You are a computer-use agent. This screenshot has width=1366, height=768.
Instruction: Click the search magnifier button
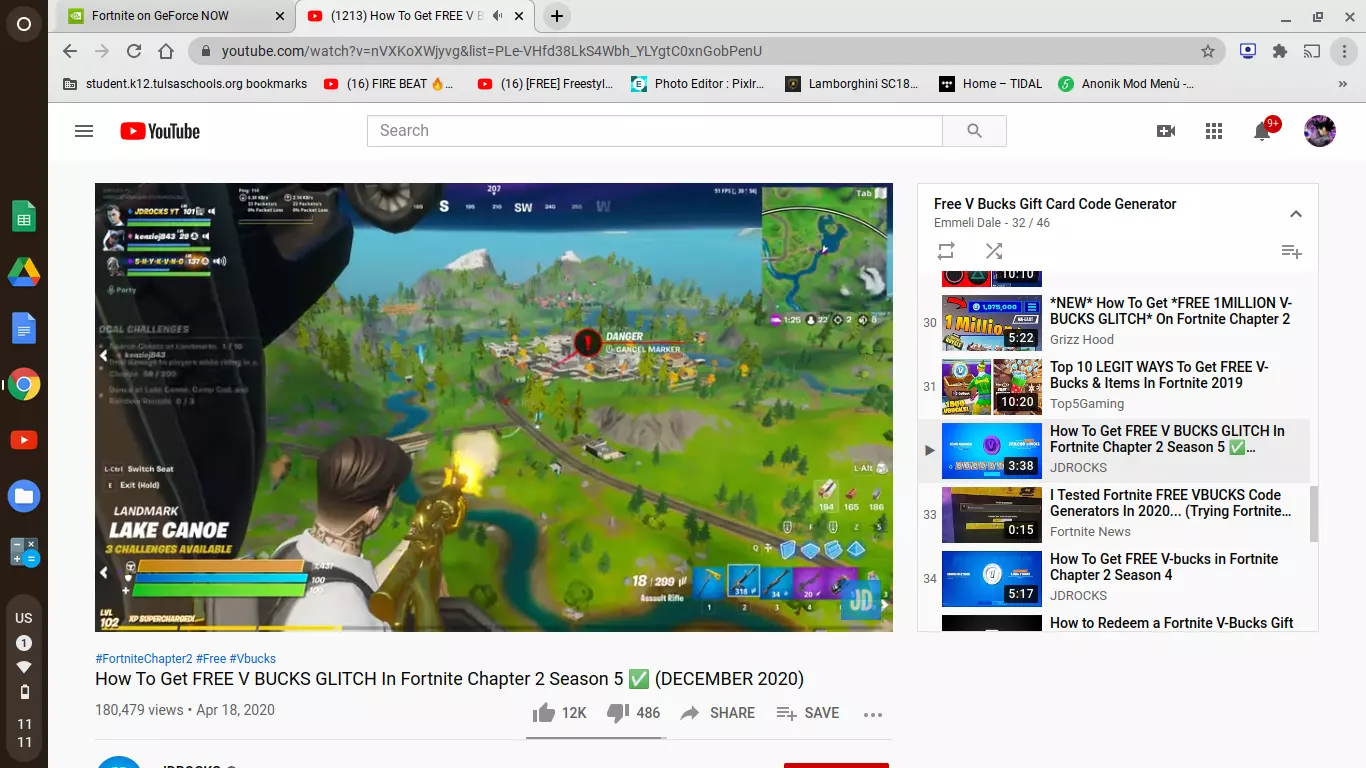click(x=974, y=131)
